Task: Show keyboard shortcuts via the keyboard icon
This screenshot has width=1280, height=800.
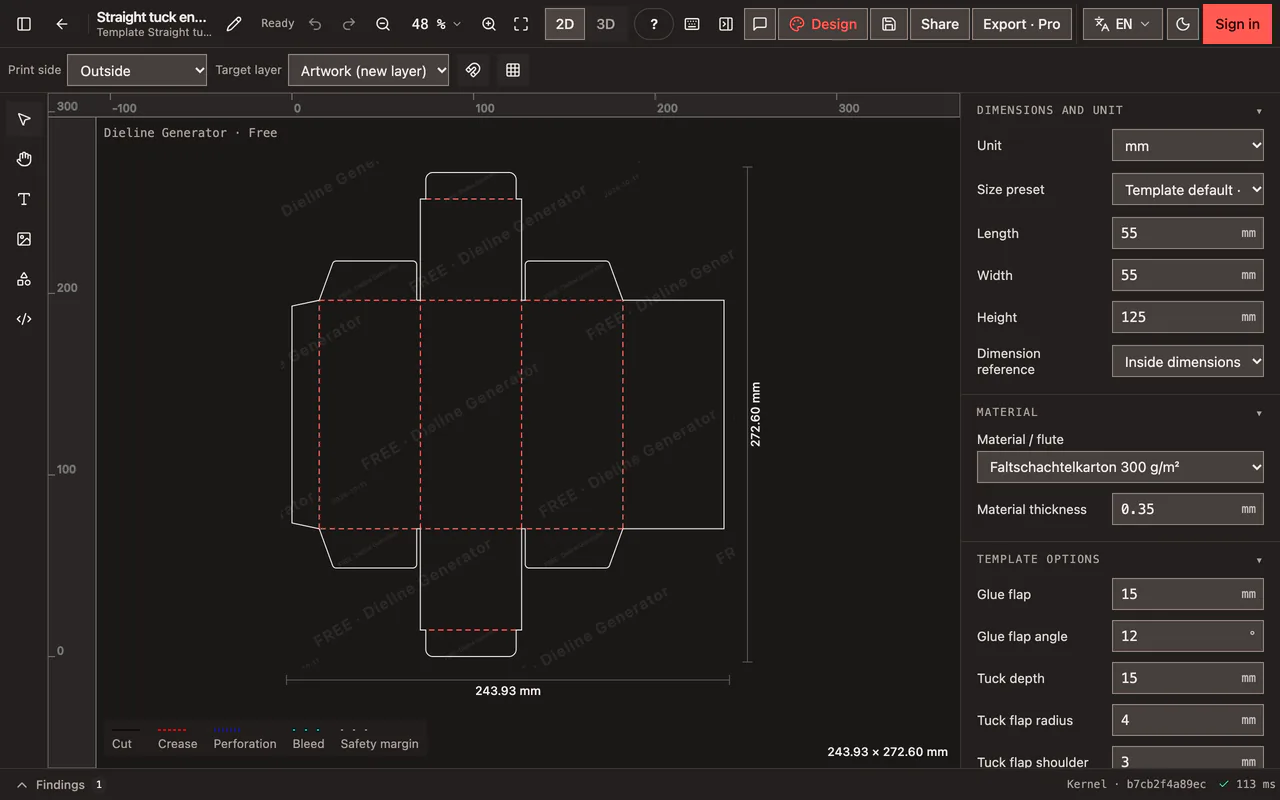Action: (x=692, y=24)
